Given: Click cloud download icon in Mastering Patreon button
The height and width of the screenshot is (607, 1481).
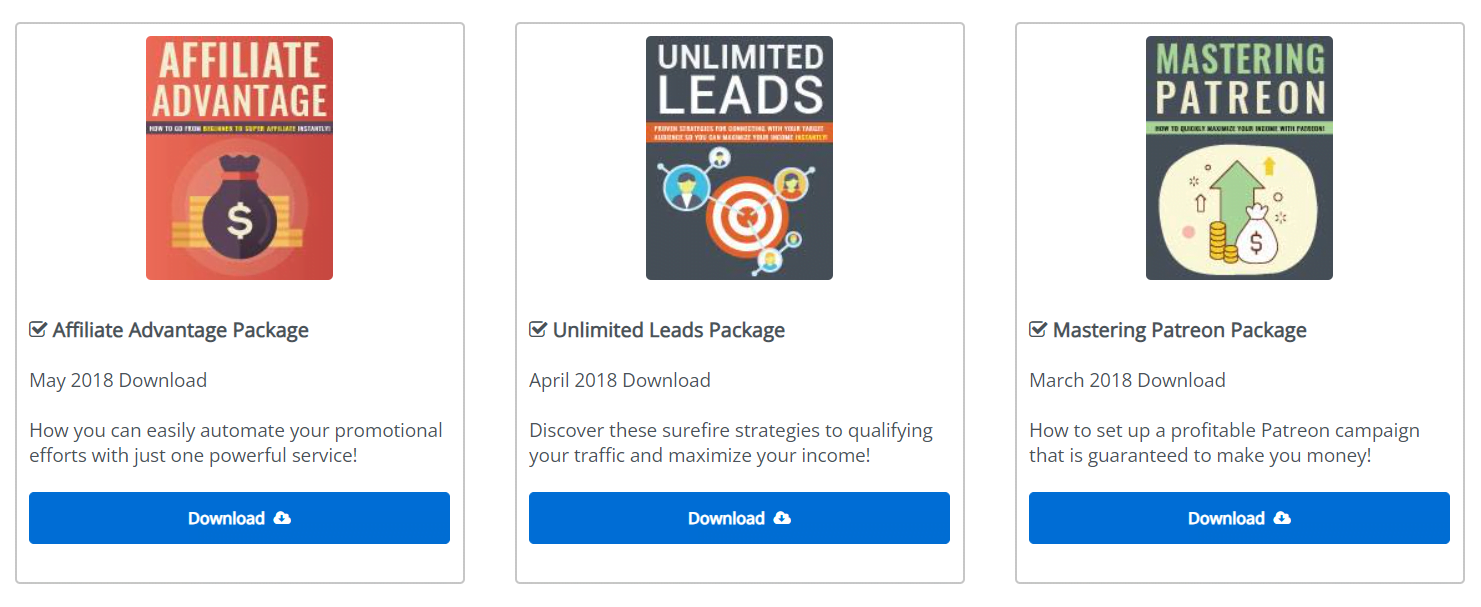Looking at the screenshot, I should click(1282, 518).
